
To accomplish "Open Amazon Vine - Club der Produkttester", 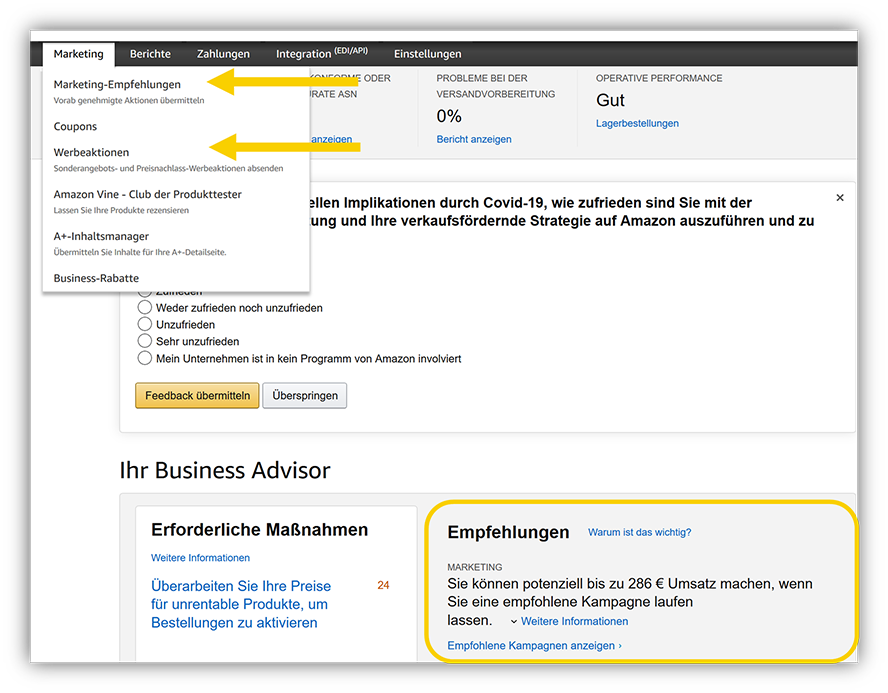I will 147,194.
